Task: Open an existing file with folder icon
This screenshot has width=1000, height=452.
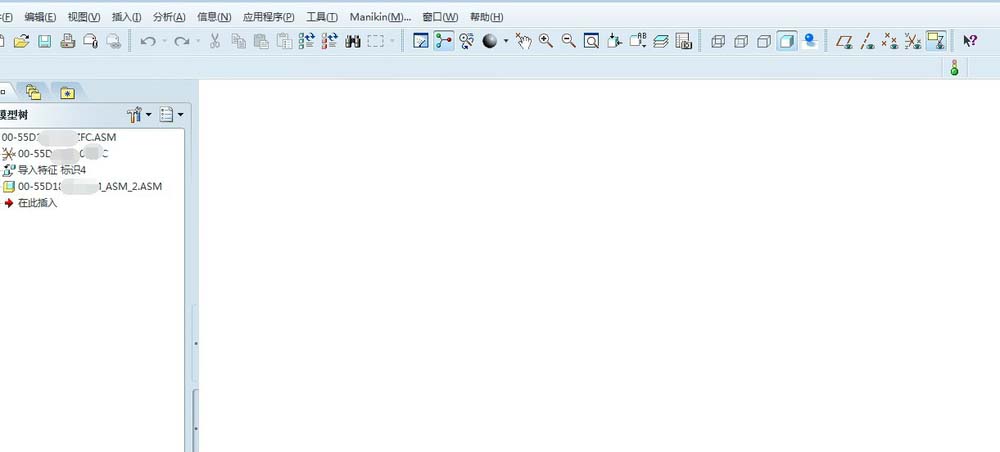Action: click(x=22, y=41)
